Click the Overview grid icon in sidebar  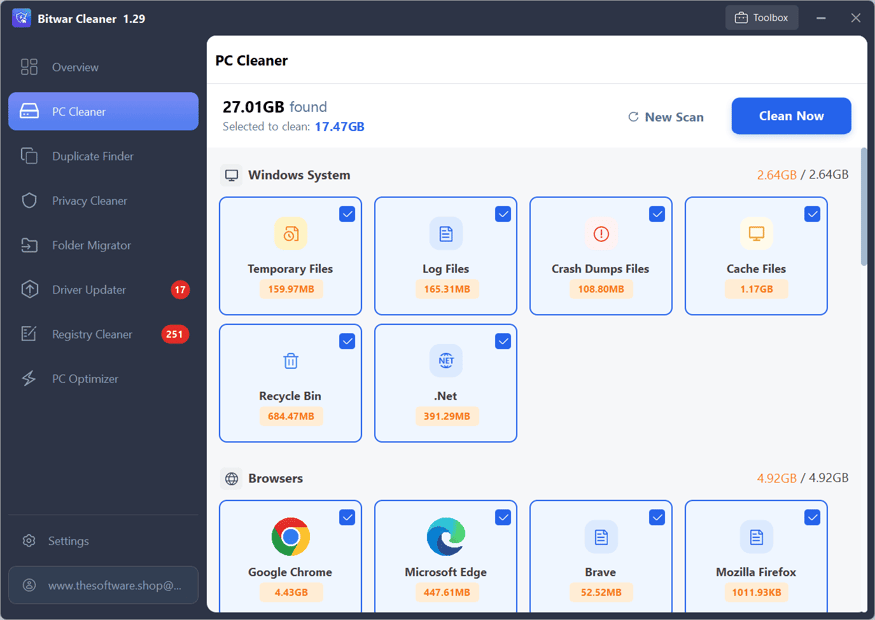[29, 67]
